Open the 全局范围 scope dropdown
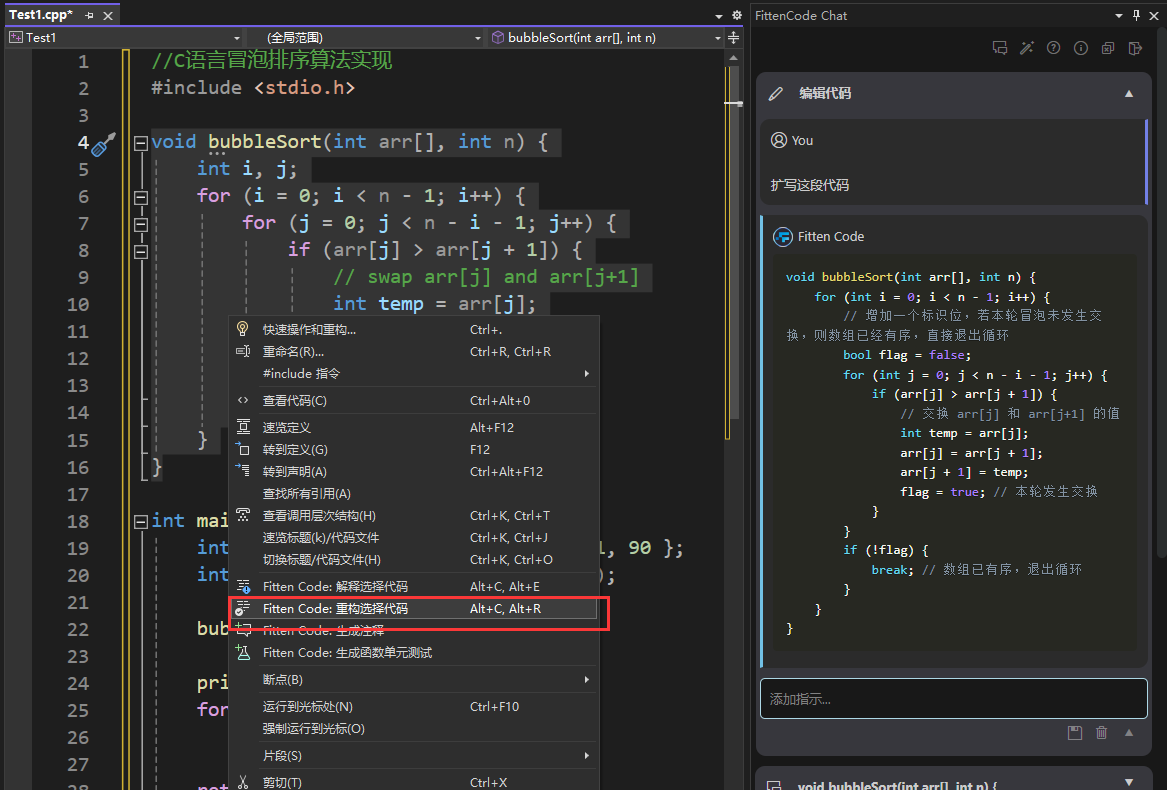This screenshot has height=790, width=1167. click(366, 38)
